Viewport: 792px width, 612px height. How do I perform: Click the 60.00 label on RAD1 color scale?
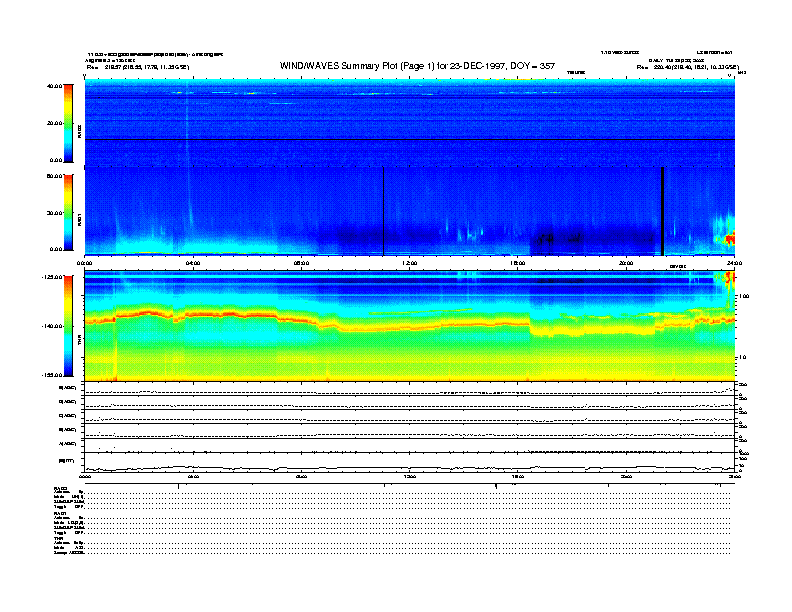tap(54, 176)
